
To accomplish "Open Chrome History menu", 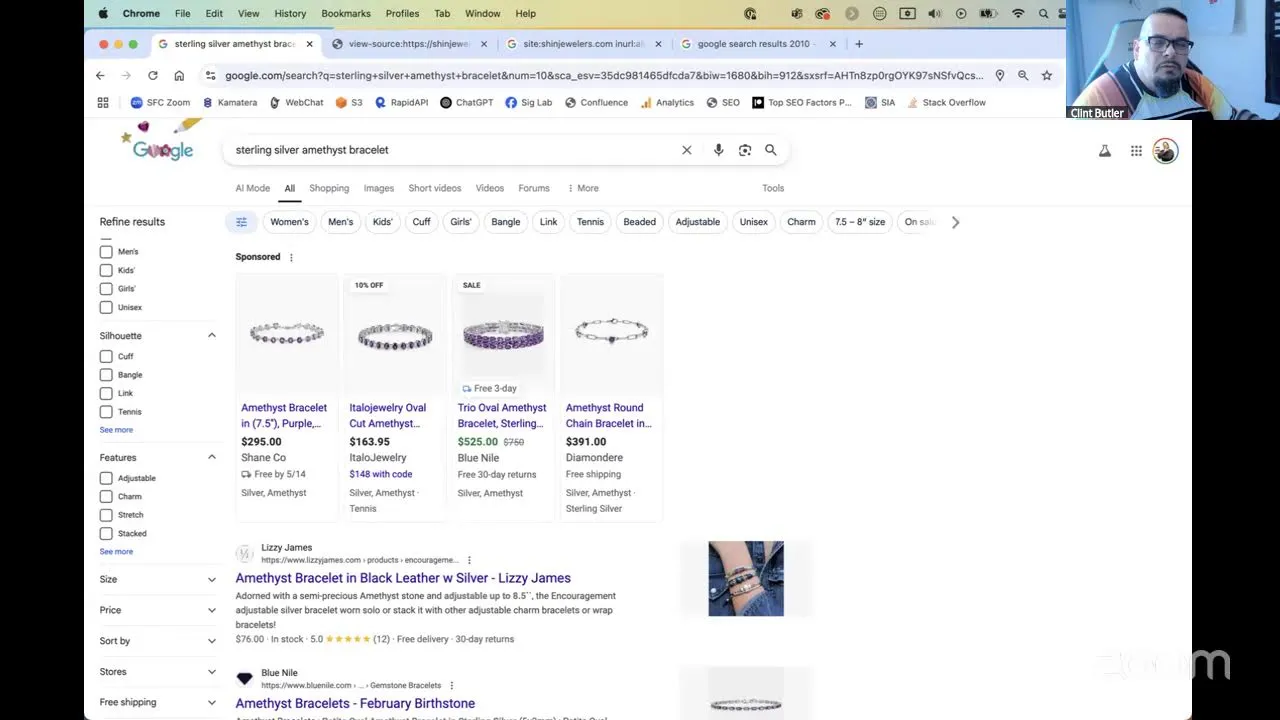I will 290,13.
